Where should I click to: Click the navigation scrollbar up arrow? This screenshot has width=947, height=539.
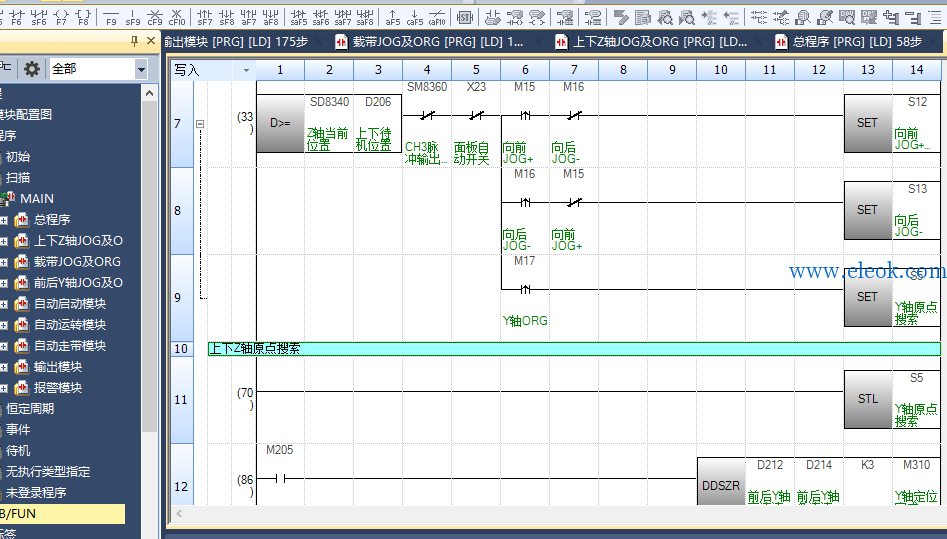coord(149,93)
